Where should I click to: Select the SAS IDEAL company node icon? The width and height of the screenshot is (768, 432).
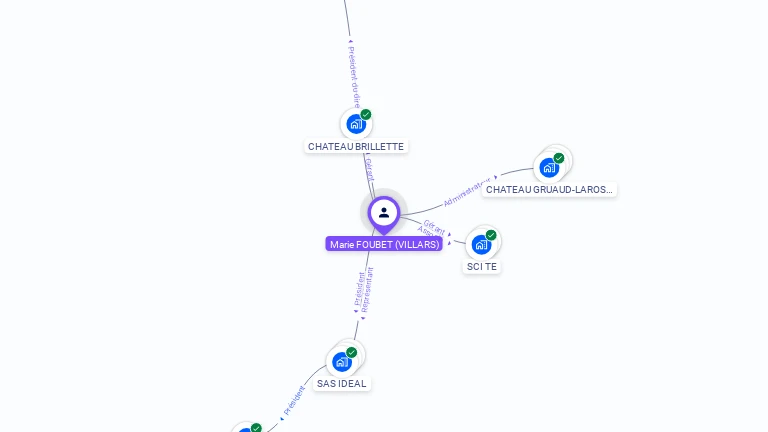coord(342,362)
